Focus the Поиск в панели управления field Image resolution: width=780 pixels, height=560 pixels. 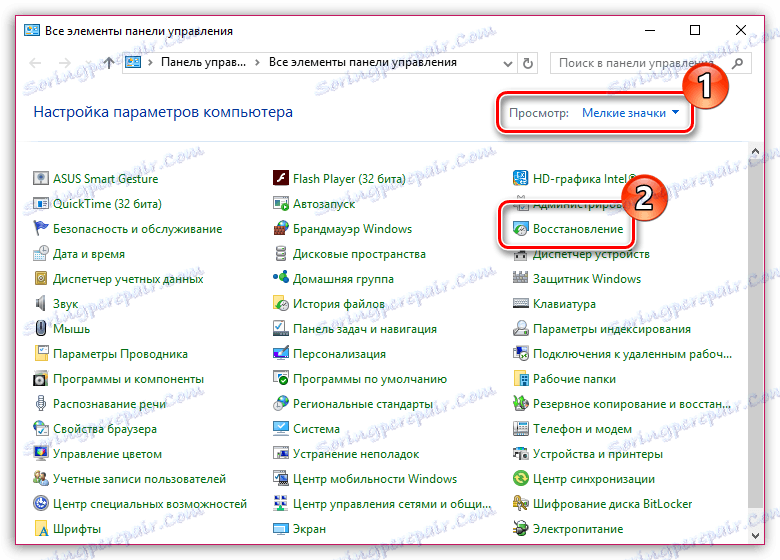coord(651,63)
